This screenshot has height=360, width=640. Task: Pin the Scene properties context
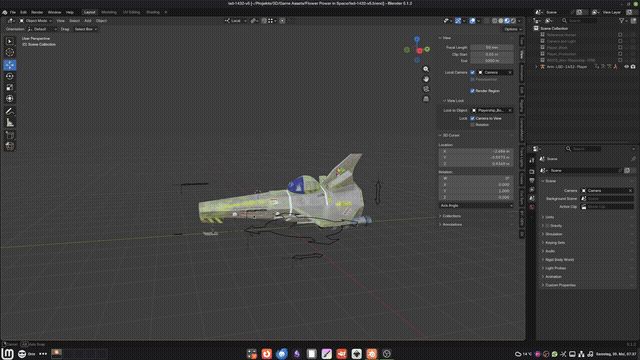633,159
